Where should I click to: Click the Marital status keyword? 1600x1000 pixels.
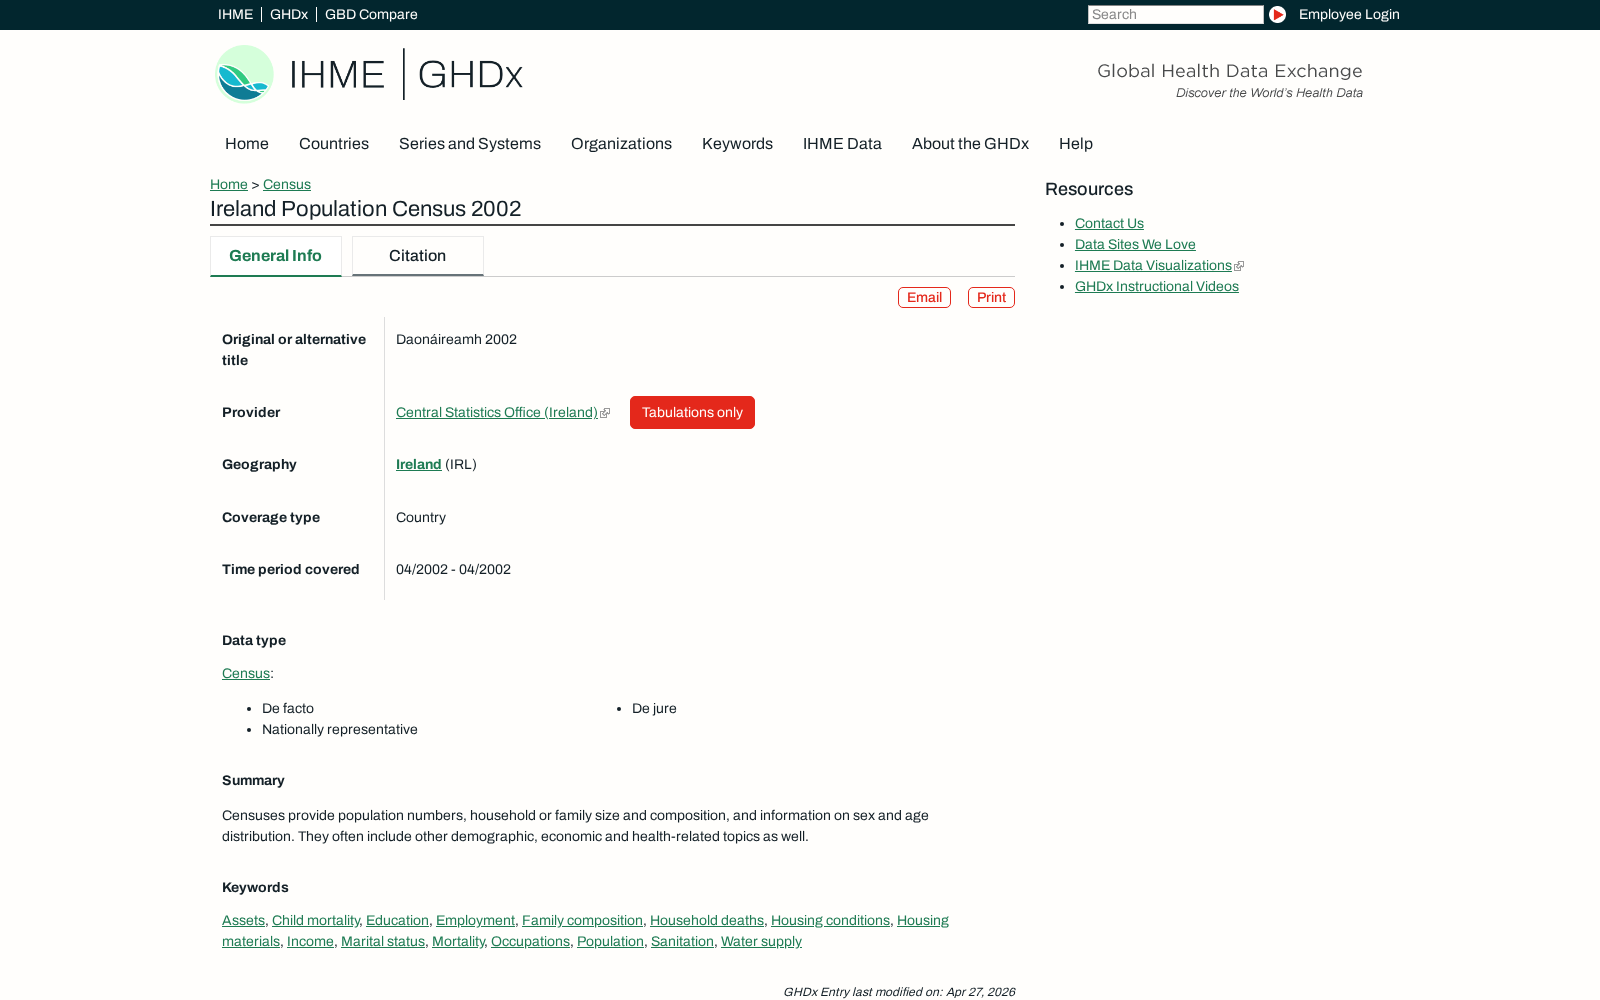click(x=383, y=941)
